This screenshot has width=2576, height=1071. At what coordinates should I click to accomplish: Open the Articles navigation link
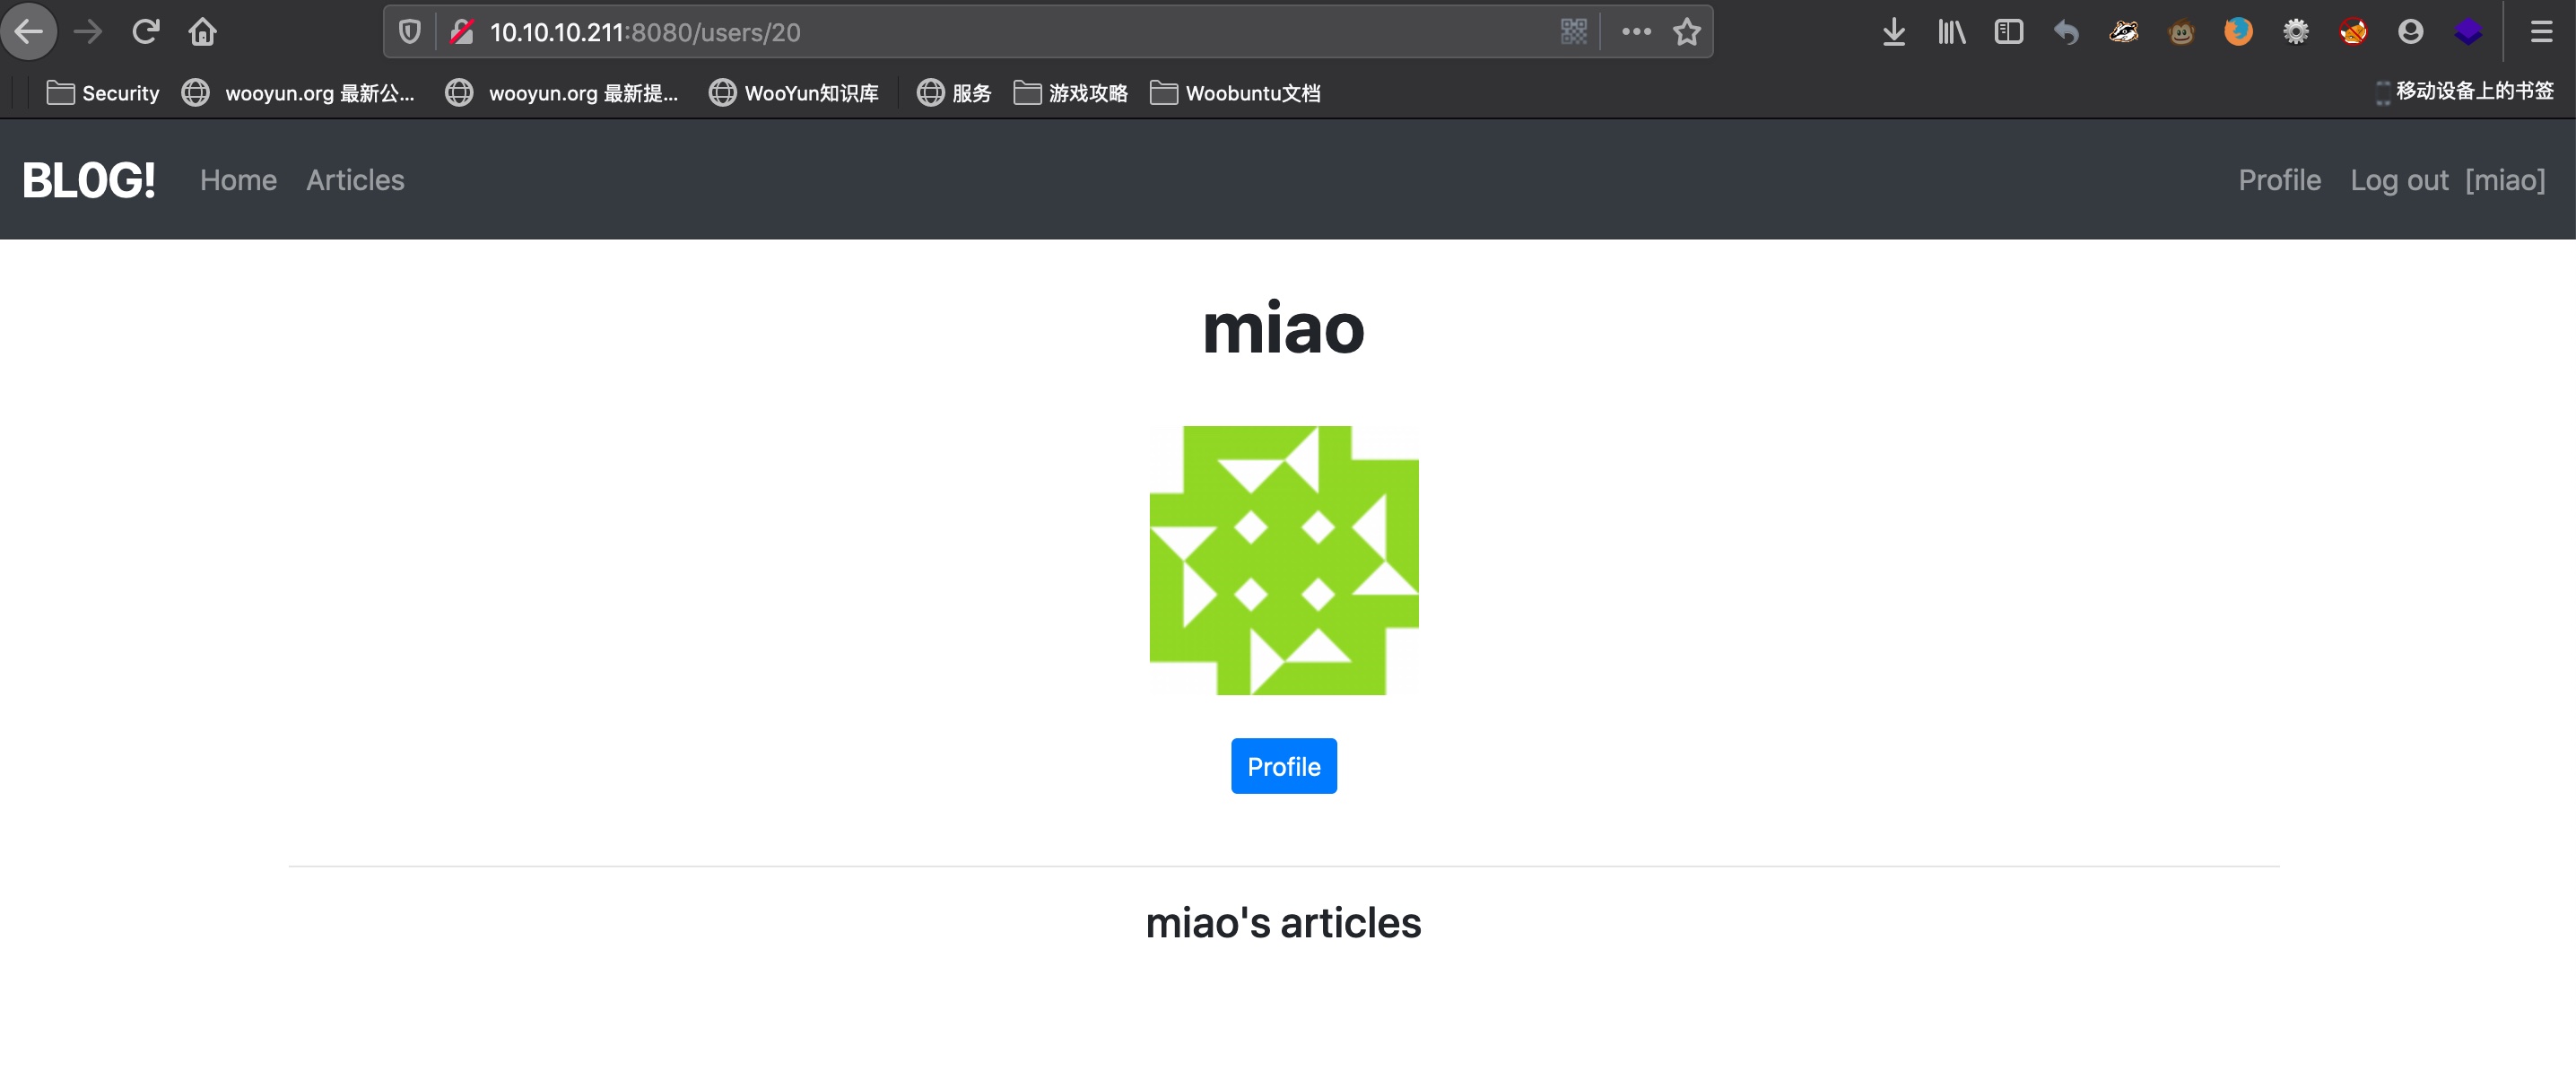coord(355,180)
